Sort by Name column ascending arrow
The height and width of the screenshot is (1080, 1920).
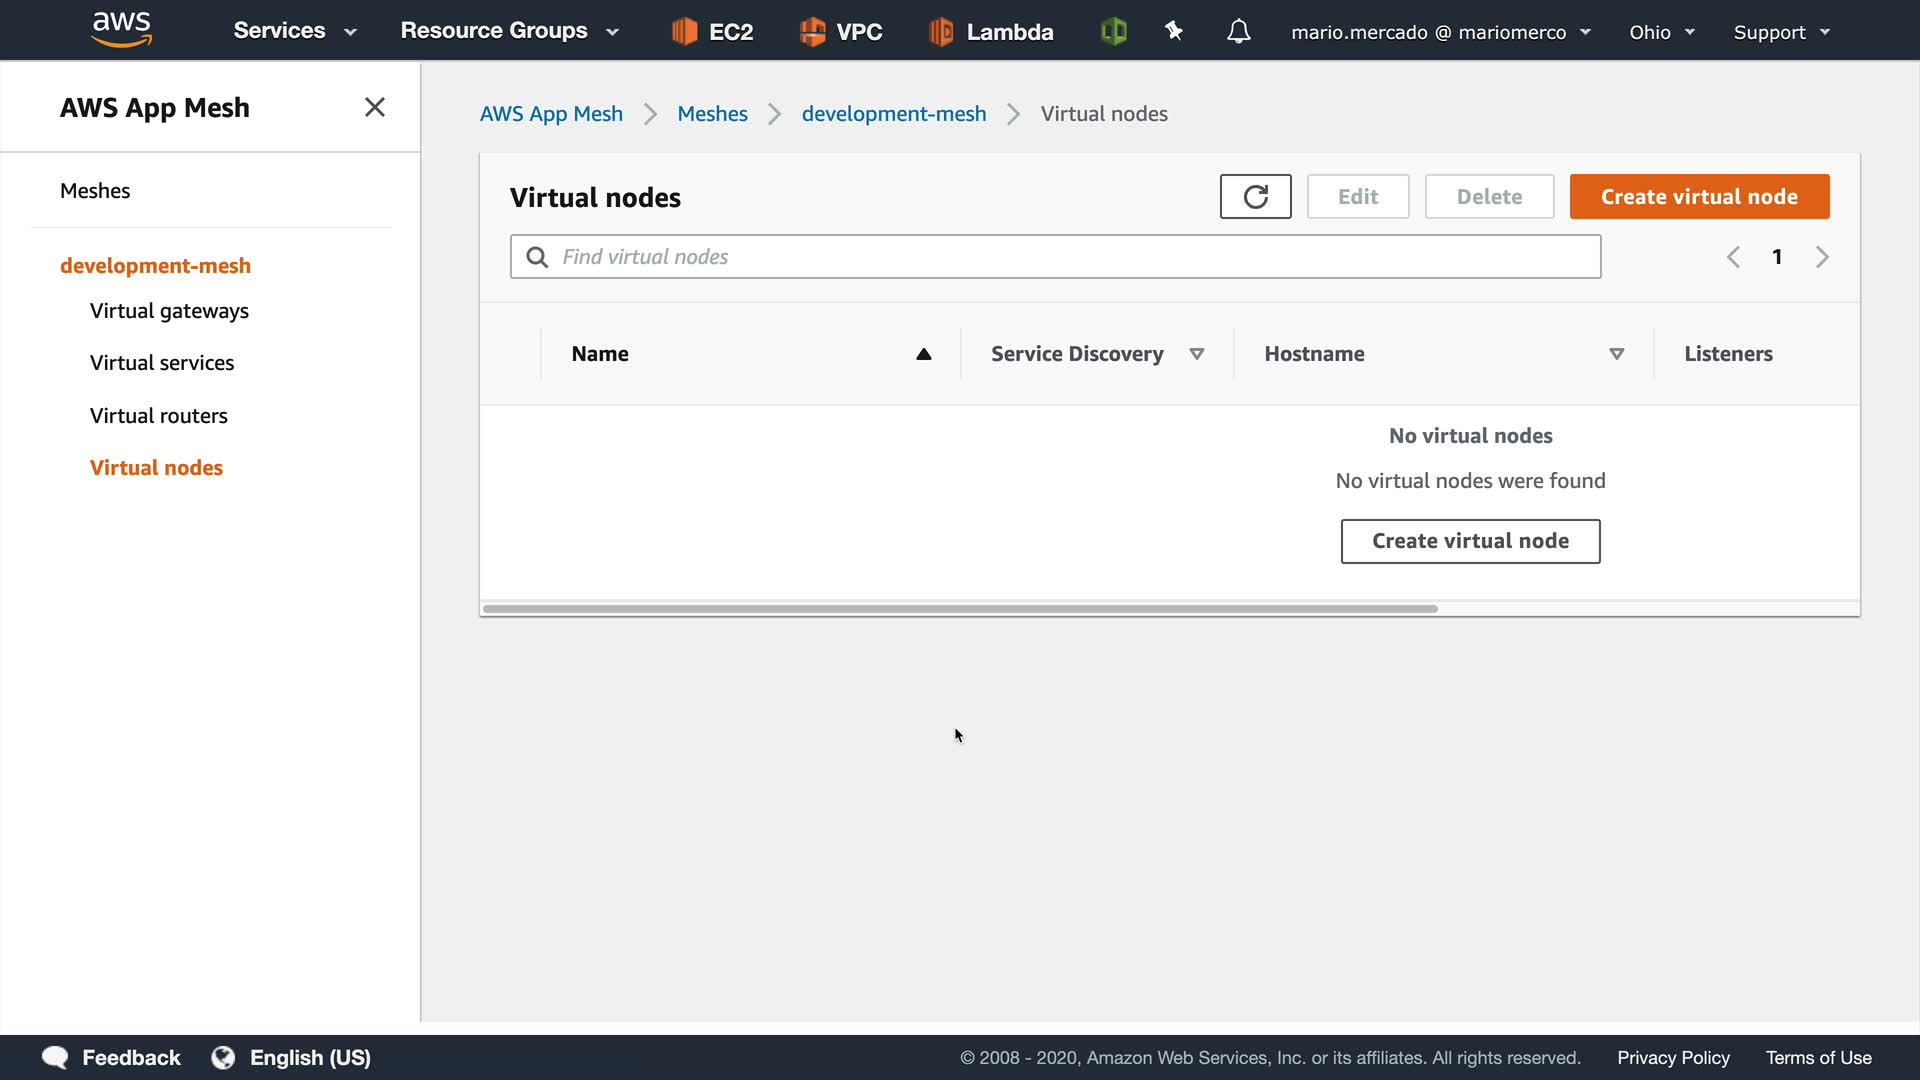pyautogui.click(x=924, y=354)
